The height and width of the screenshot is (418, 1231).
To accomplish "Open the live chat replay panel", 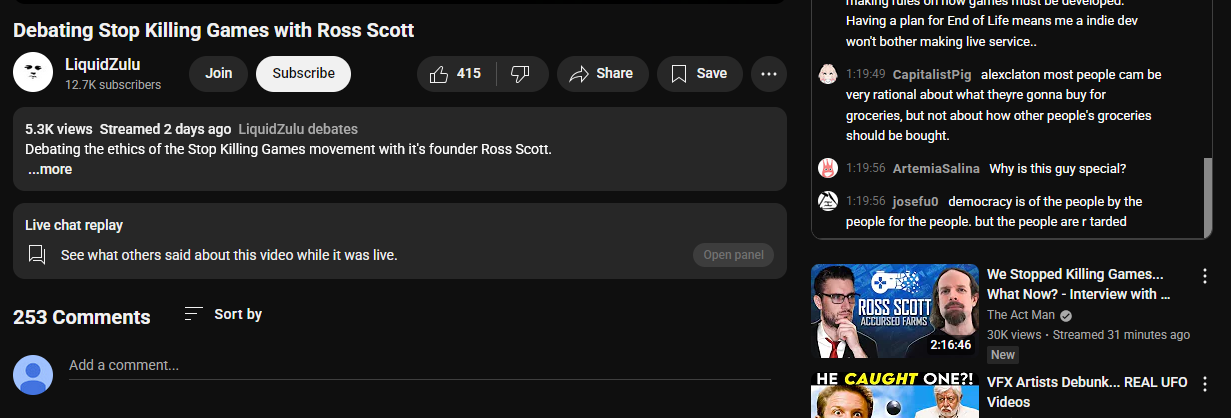I will coord(733,255).
